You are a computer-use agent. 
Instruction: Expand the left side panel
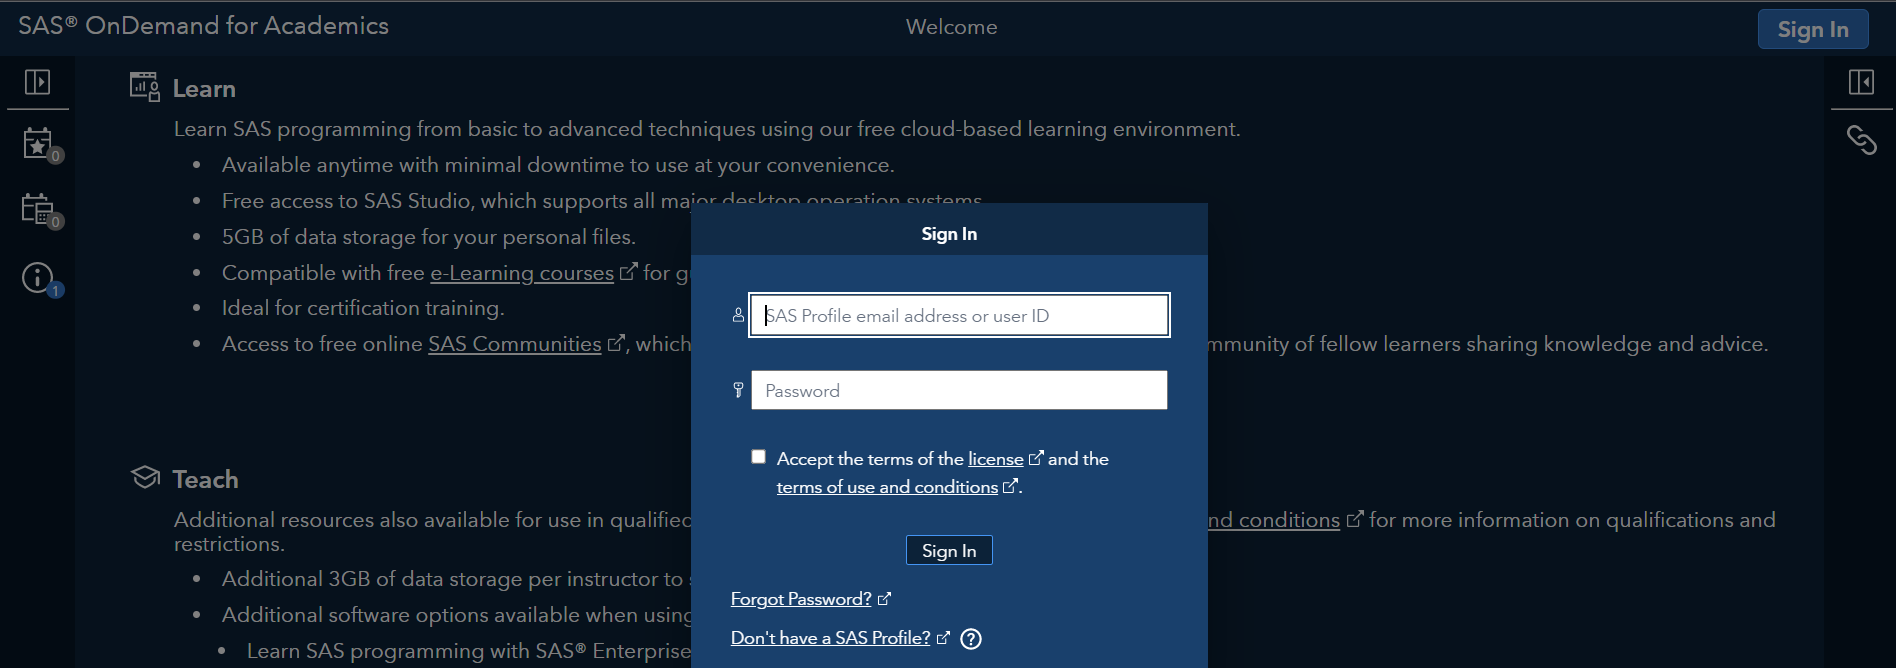[x=37, y=82]
